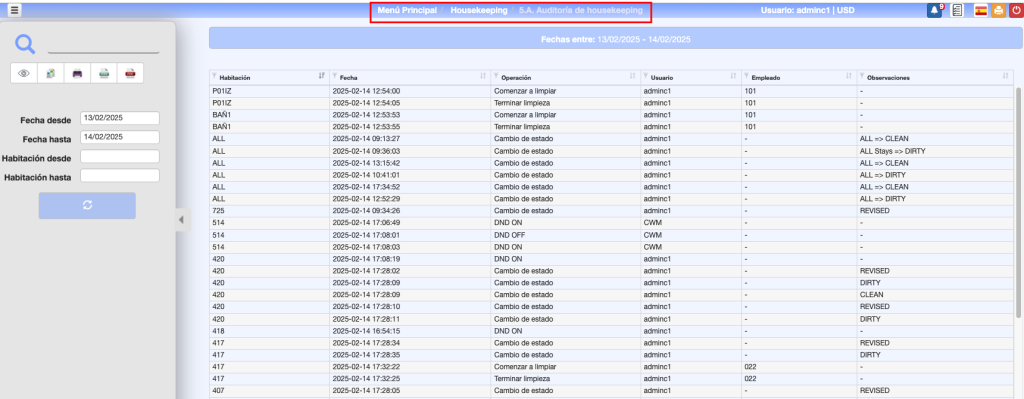Screen dimensions: 1024x399
Task: Click the blue magnifier search icon
Action: 25,44
